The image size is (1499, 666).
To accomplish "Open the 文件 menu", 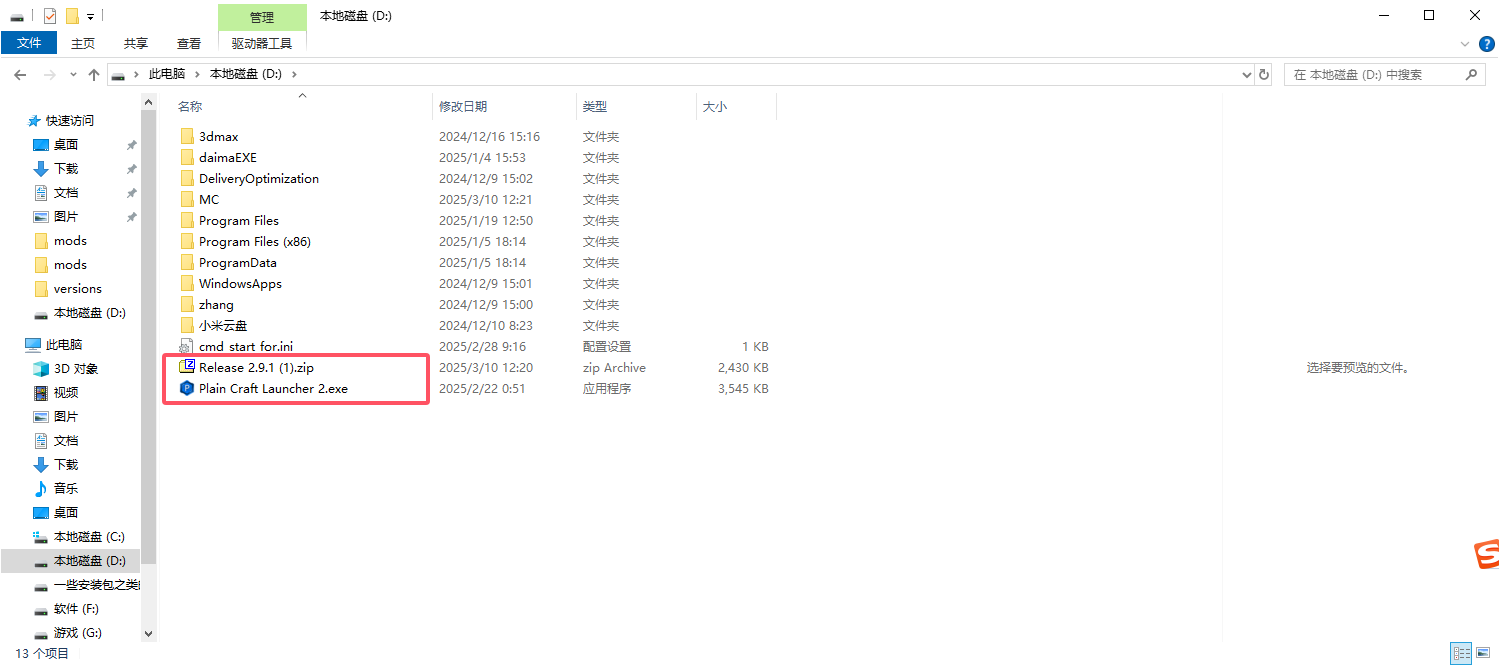I will 29,44.
